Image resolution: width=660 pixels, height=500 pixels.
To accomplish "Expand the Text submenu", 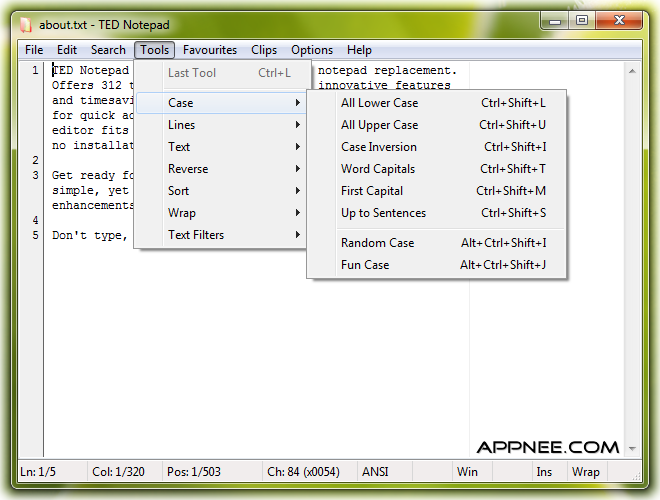I will pos(221,147).
